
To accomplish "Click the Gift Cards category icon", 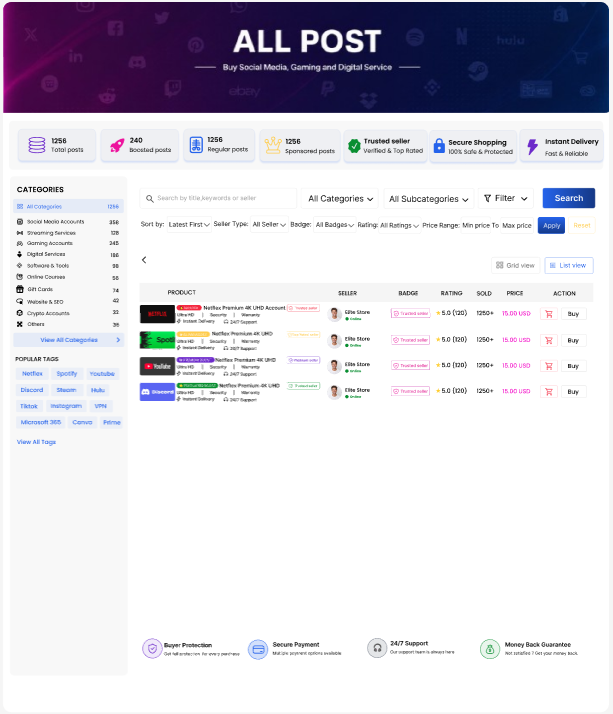I will [20, 289].
